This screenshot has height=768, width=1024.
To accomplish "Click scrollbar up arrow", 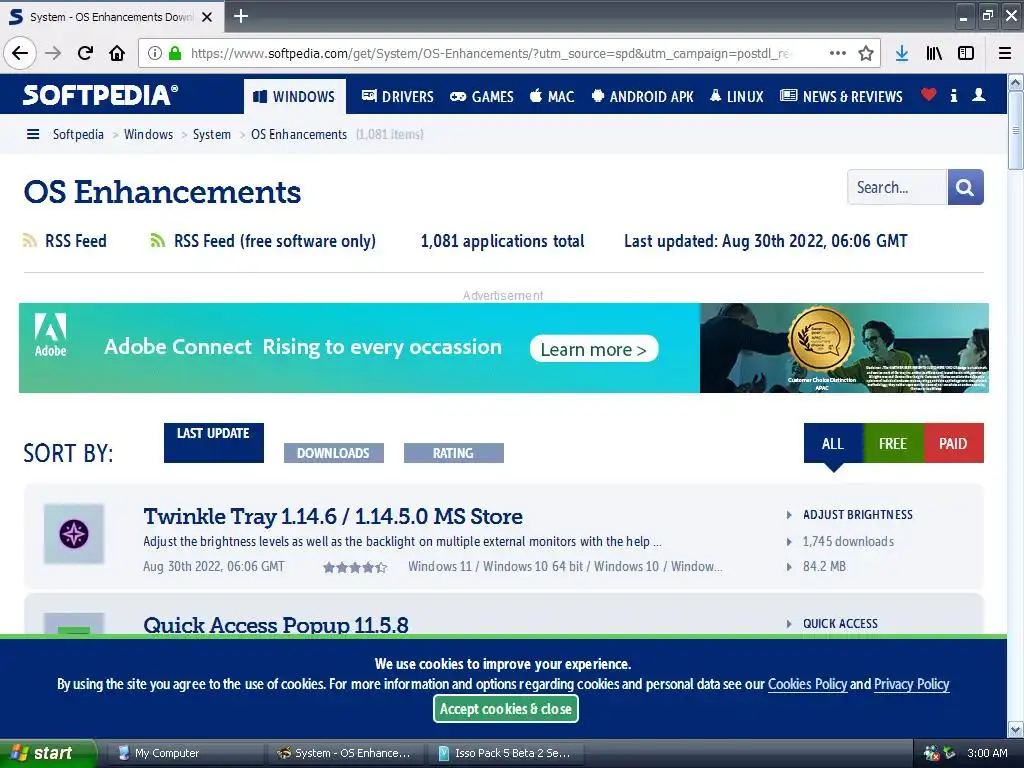I will pos(1016,82).
